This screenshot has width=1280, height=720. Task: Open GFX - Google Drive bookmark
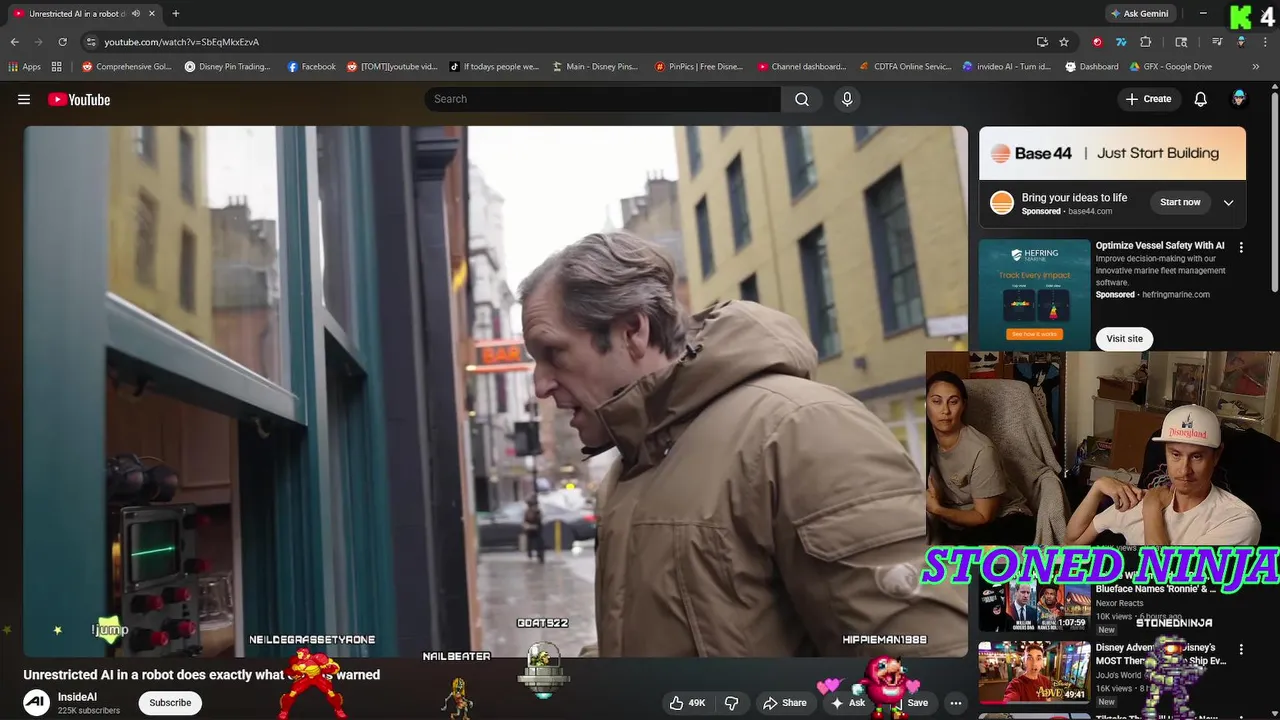1171,67
